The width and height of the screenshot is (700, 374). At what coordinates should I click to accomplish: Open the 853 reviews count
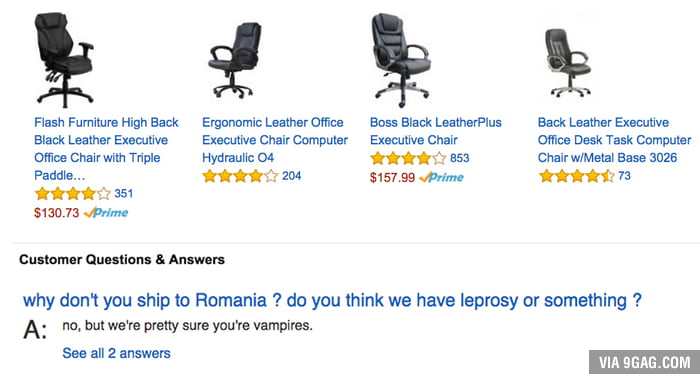[x=459, y=158]
